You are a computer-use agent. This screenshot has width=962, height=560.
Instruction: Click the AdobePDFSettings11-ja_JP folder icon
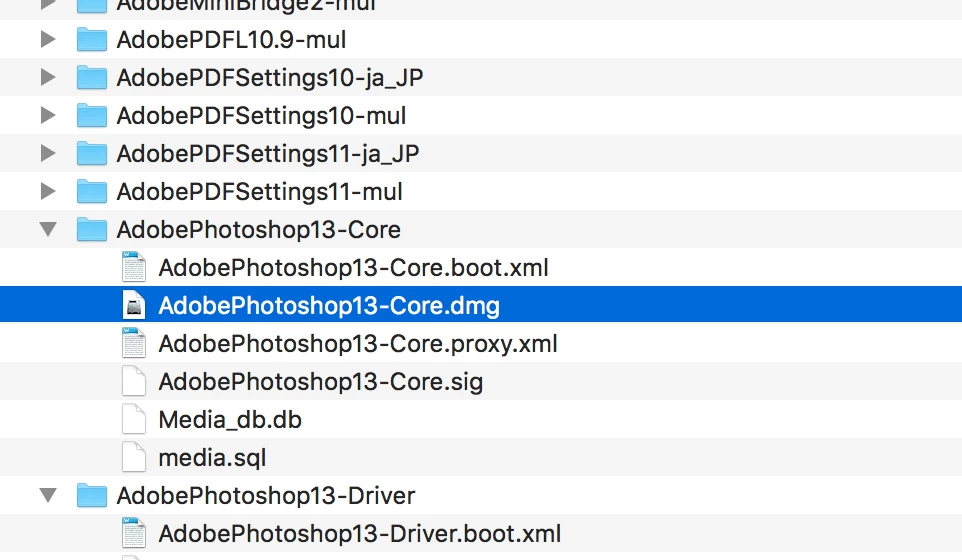pyautogui.click(x=92, y=154)
